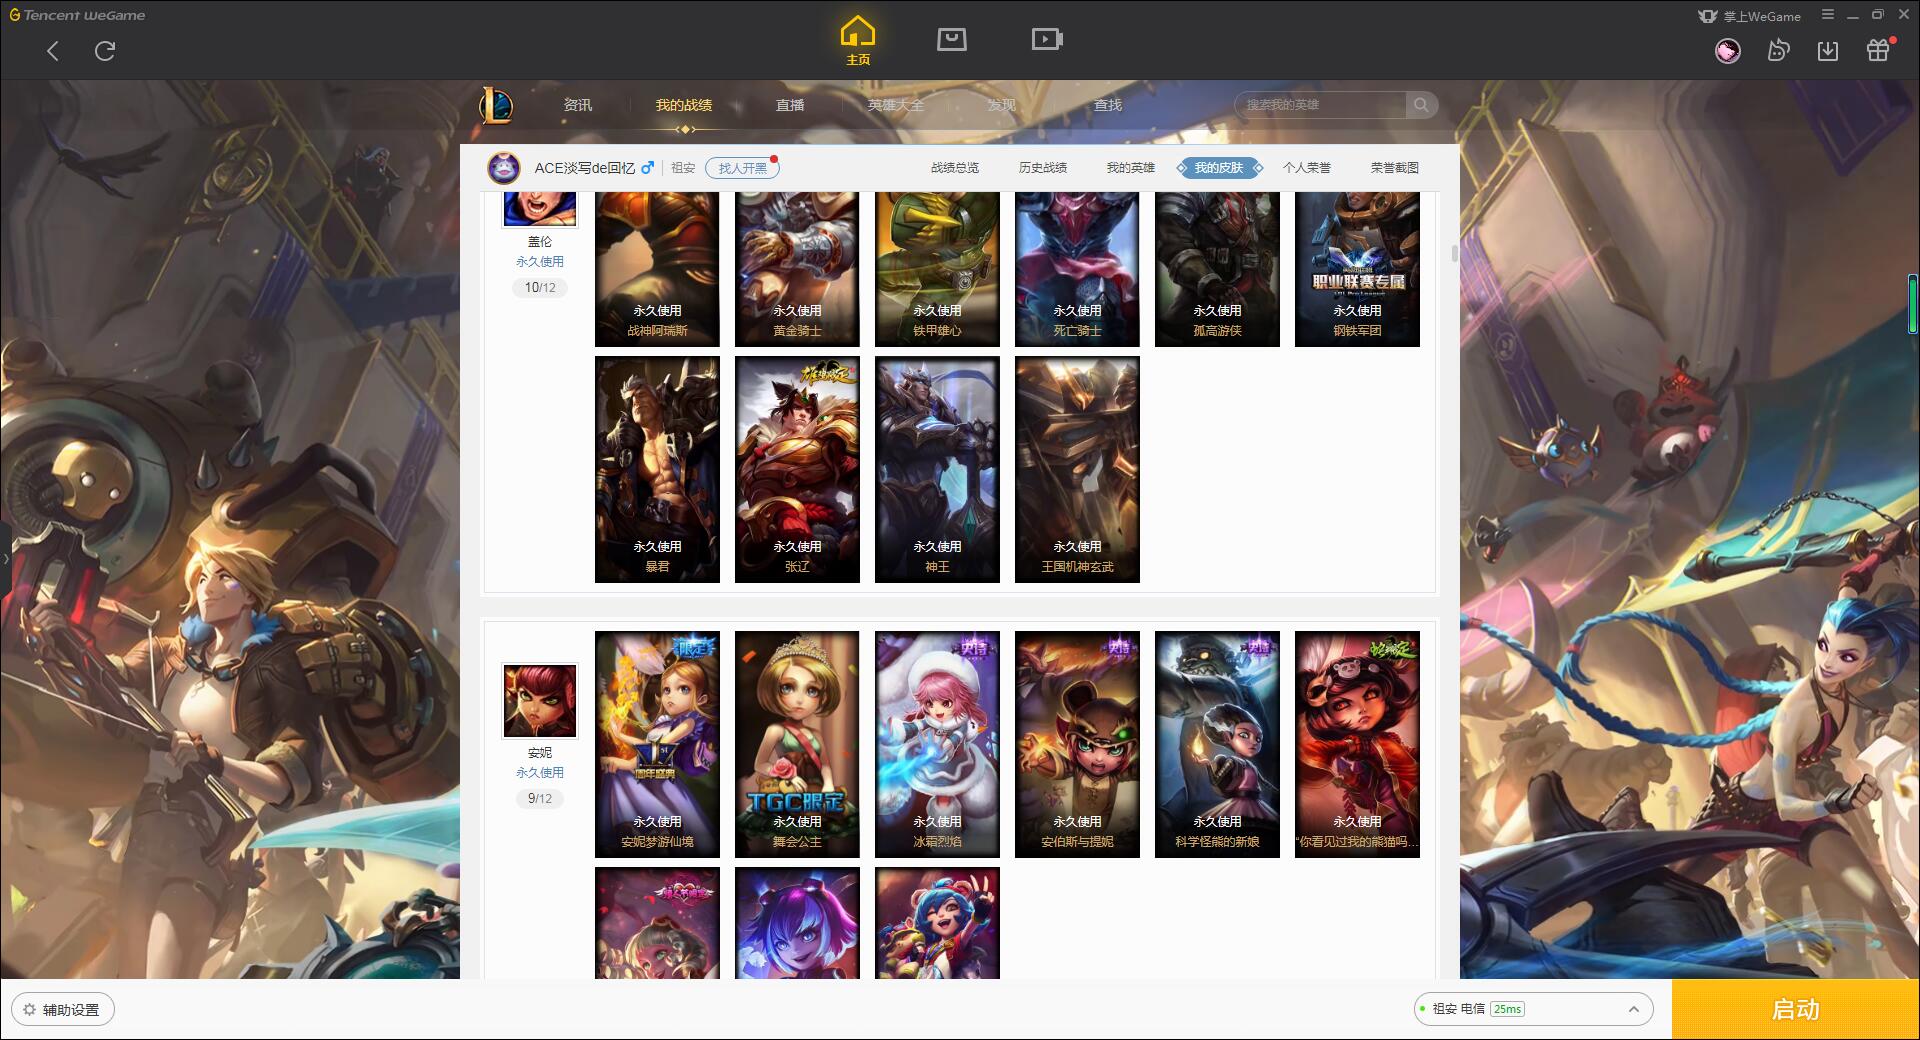Select the 安妮 champion portrait
1920x1040 pixels.
pyautogui.click(x=540, y=701)
